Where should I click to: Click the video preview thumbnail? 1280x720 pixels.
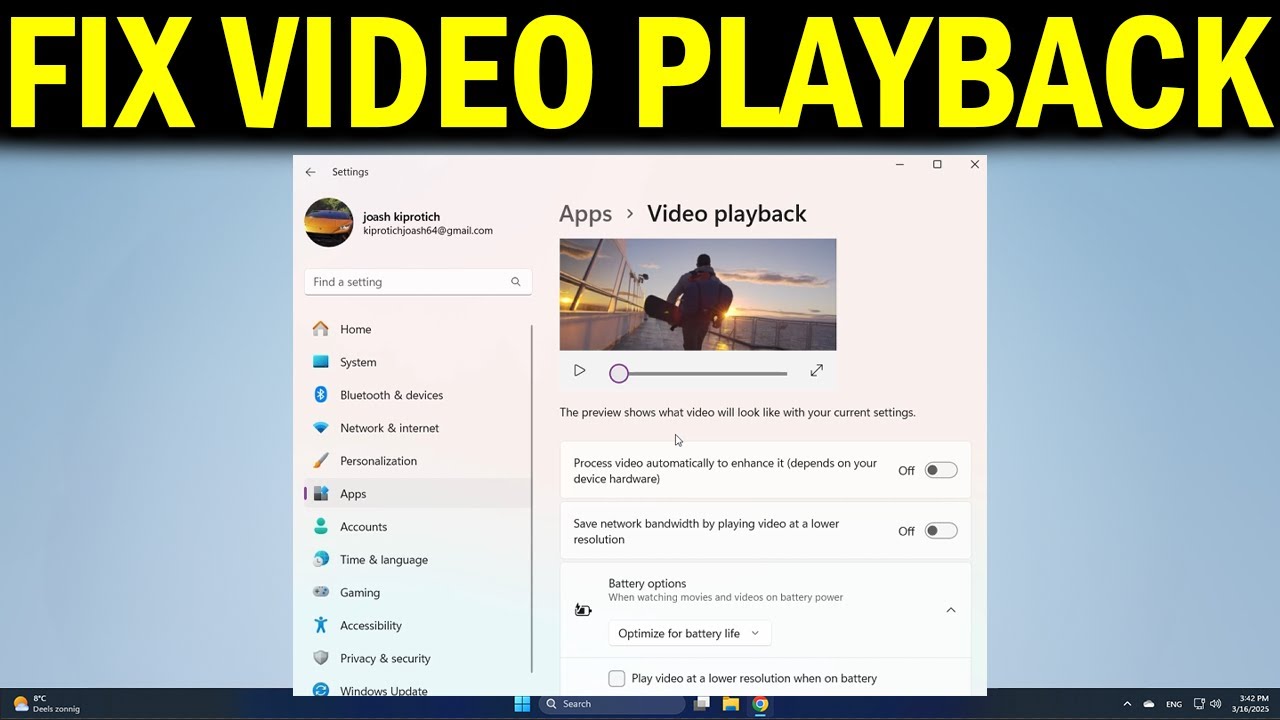698,295
